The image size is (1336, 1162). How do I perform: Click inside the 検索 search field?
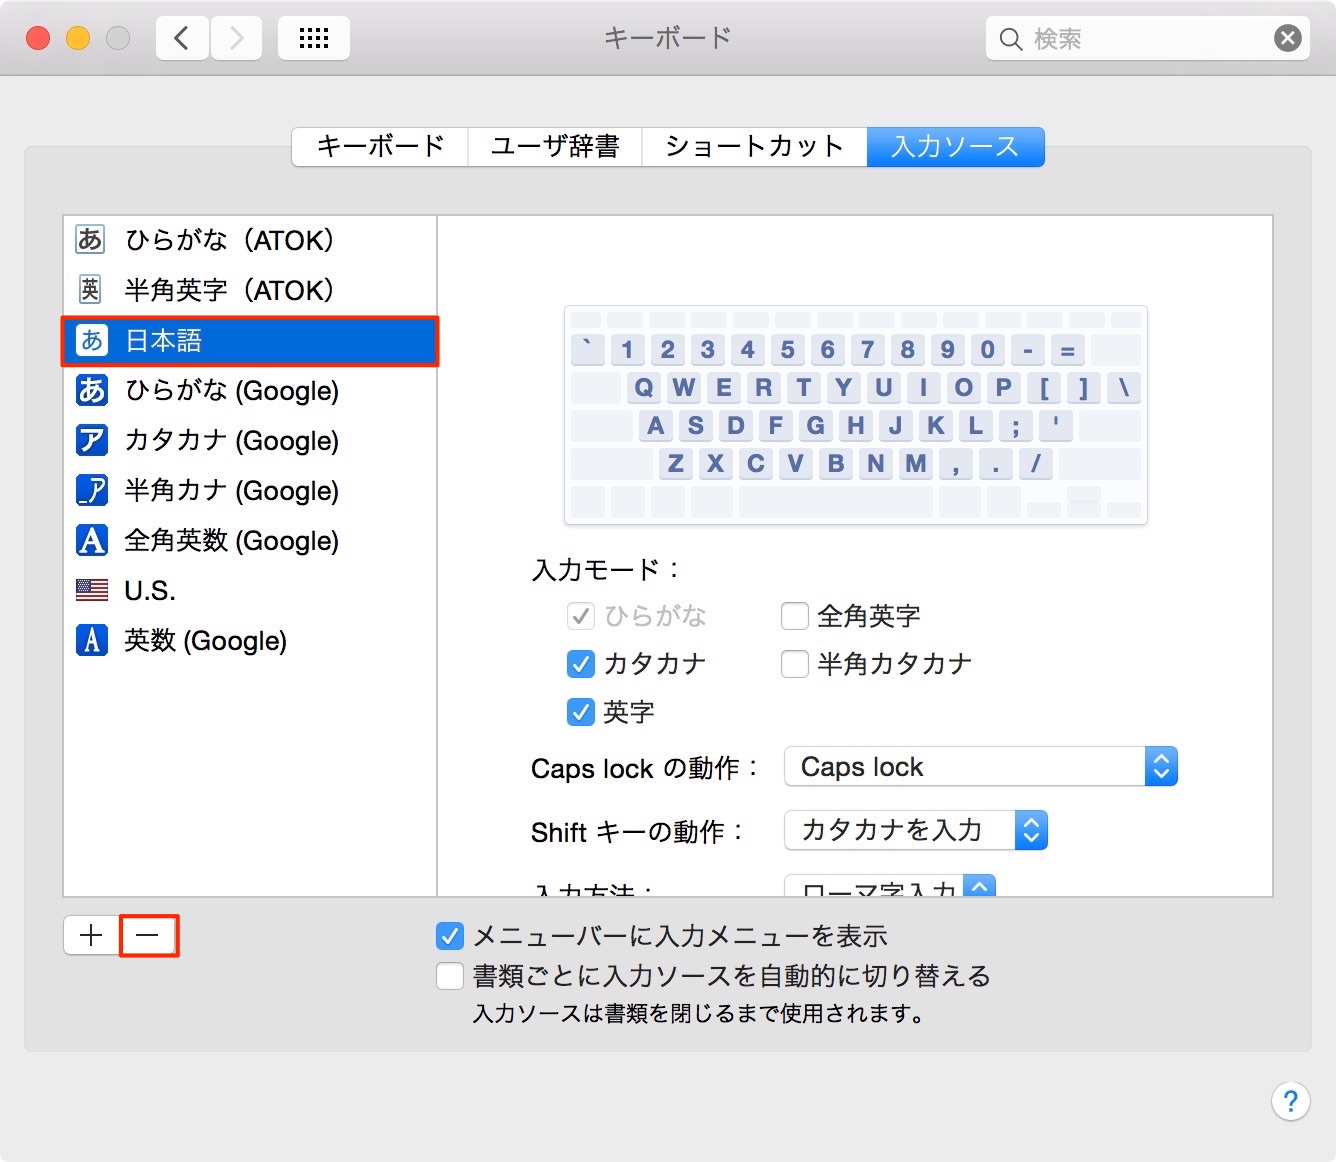pos(1148,39)
